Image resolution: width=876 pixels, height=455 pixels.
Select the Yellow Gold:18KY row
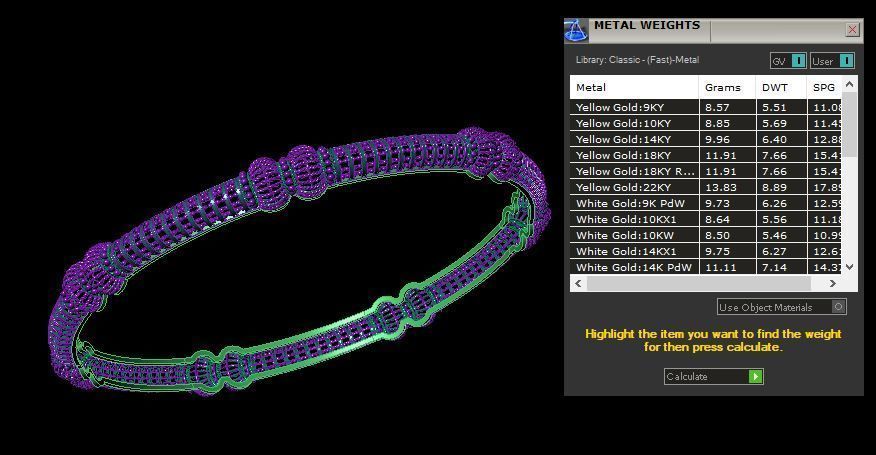706,155
